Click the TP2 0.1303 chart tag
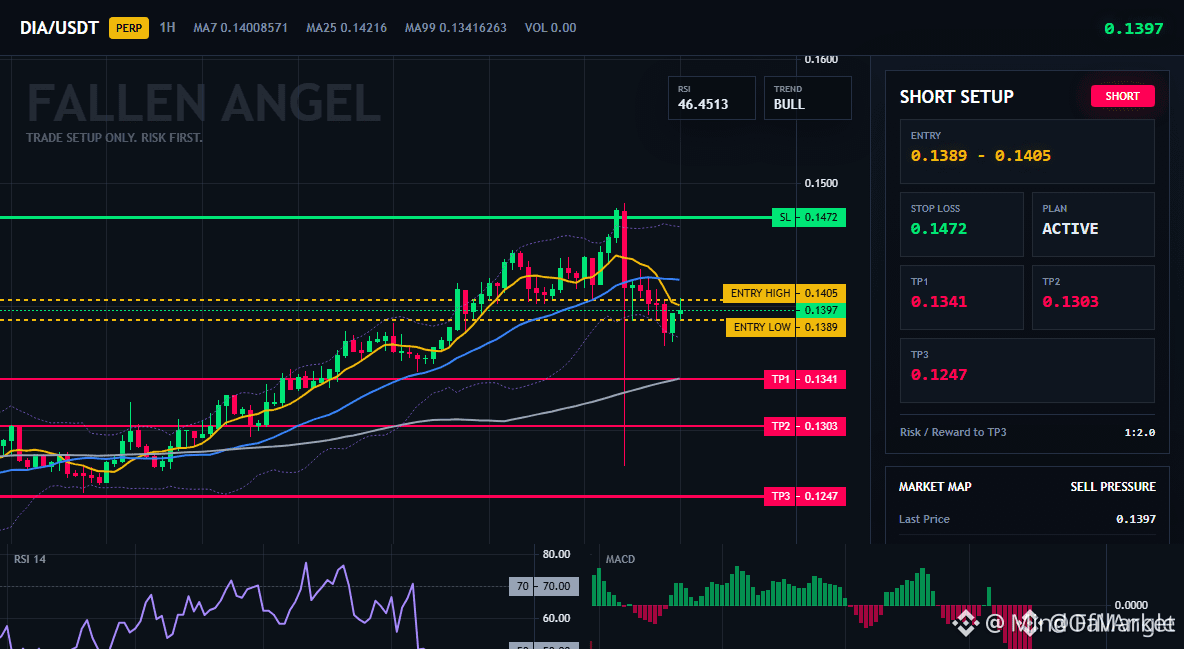This screenshot has width=1184, height=649. (805, 426)
